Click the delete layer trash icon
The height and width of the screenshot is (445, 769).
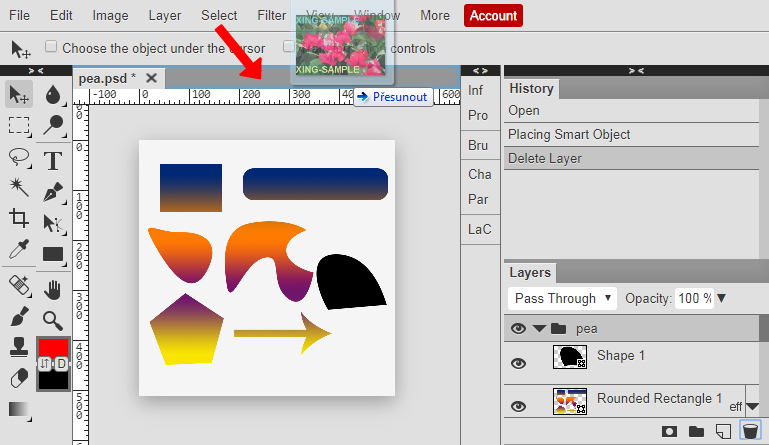click(x=749, y=431)
